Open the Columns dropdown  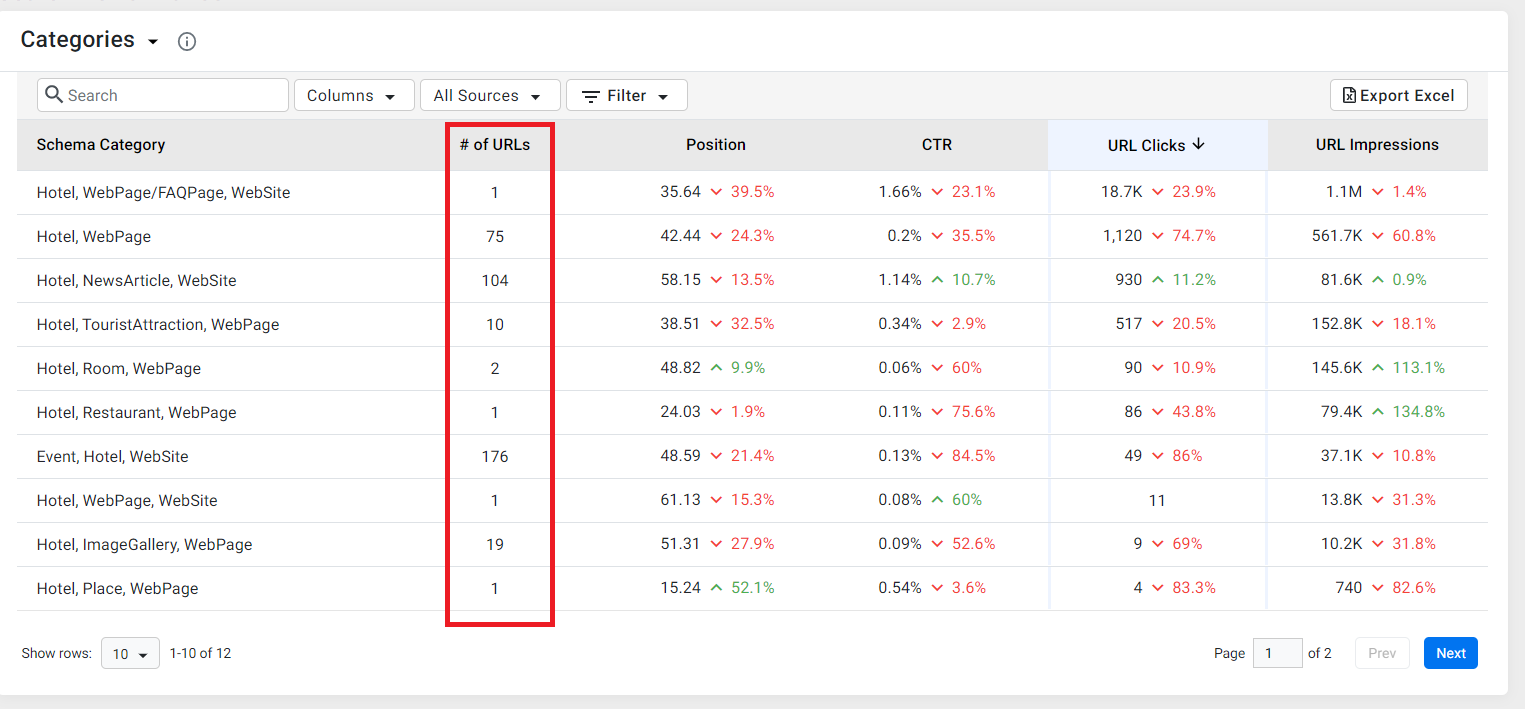point(354,95)
